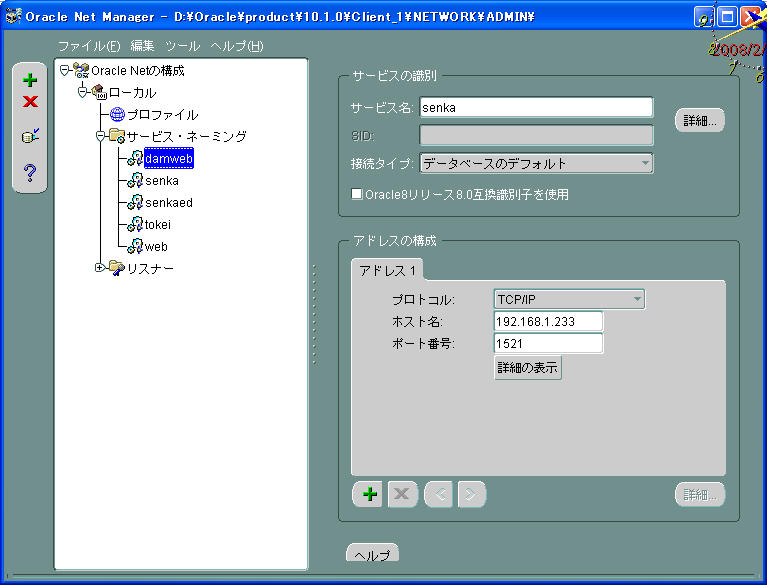Click the ヘルプ button at bottom
The width and height of the screenshot is (767, 585).
tap(372, 554)
